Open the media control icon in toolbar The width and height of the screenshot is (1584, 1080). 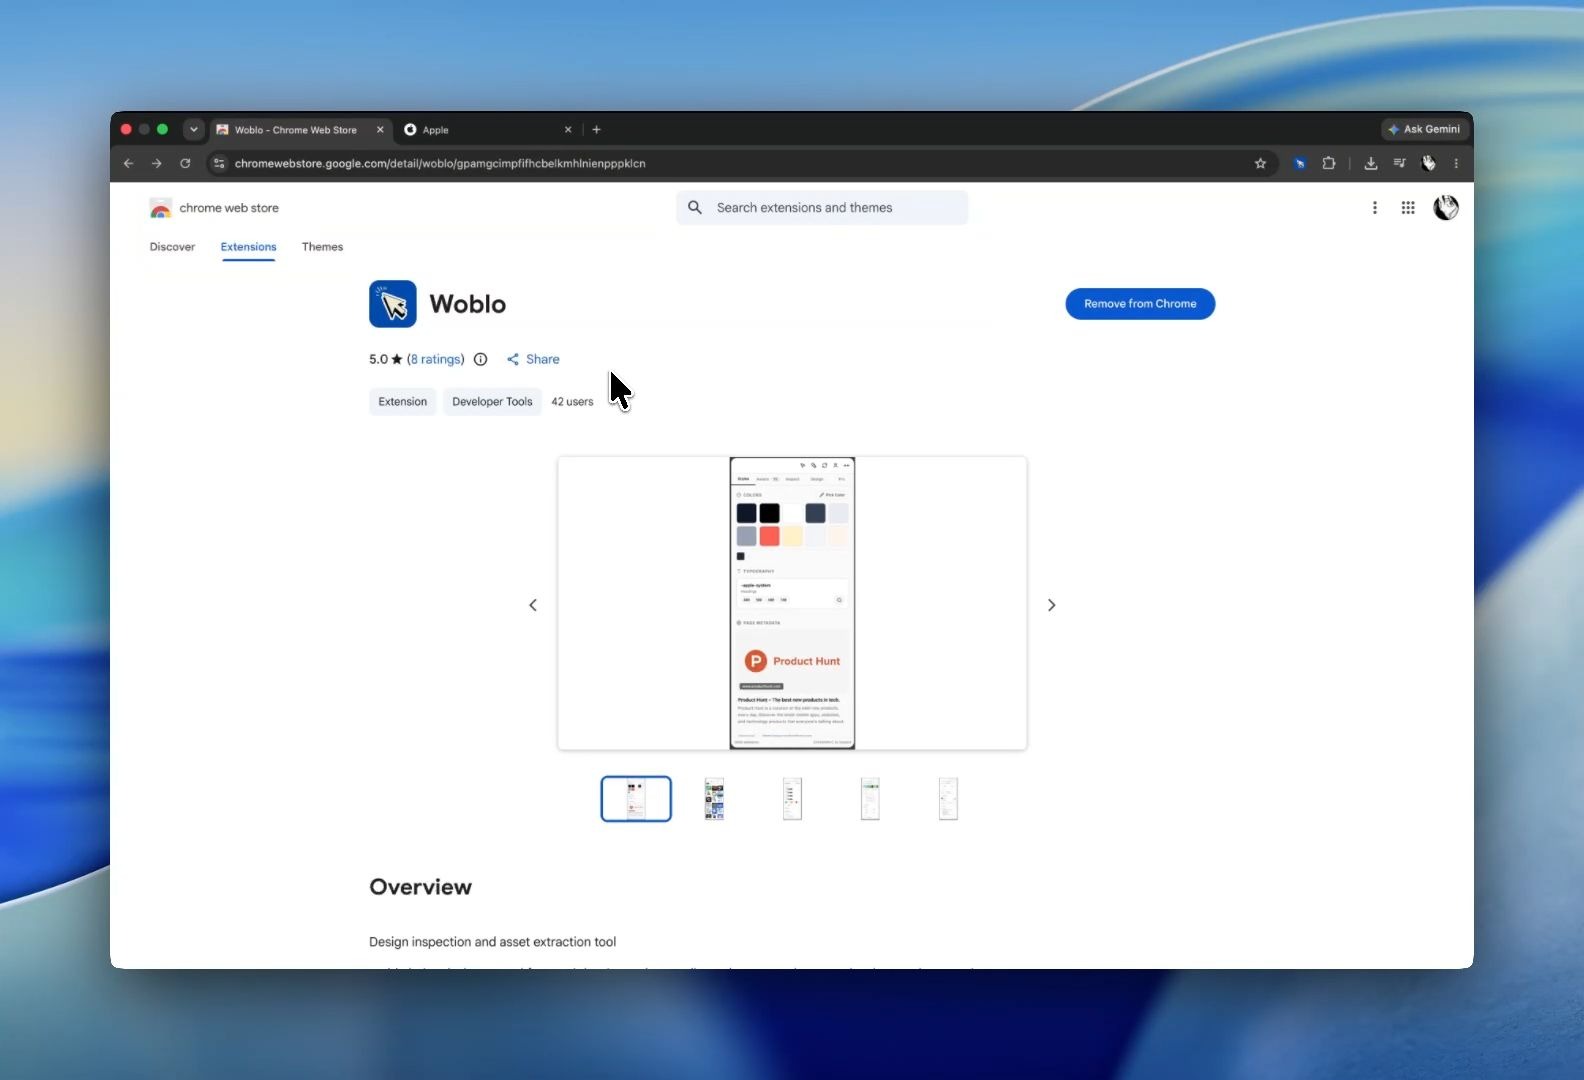(x=1400, y=163)
